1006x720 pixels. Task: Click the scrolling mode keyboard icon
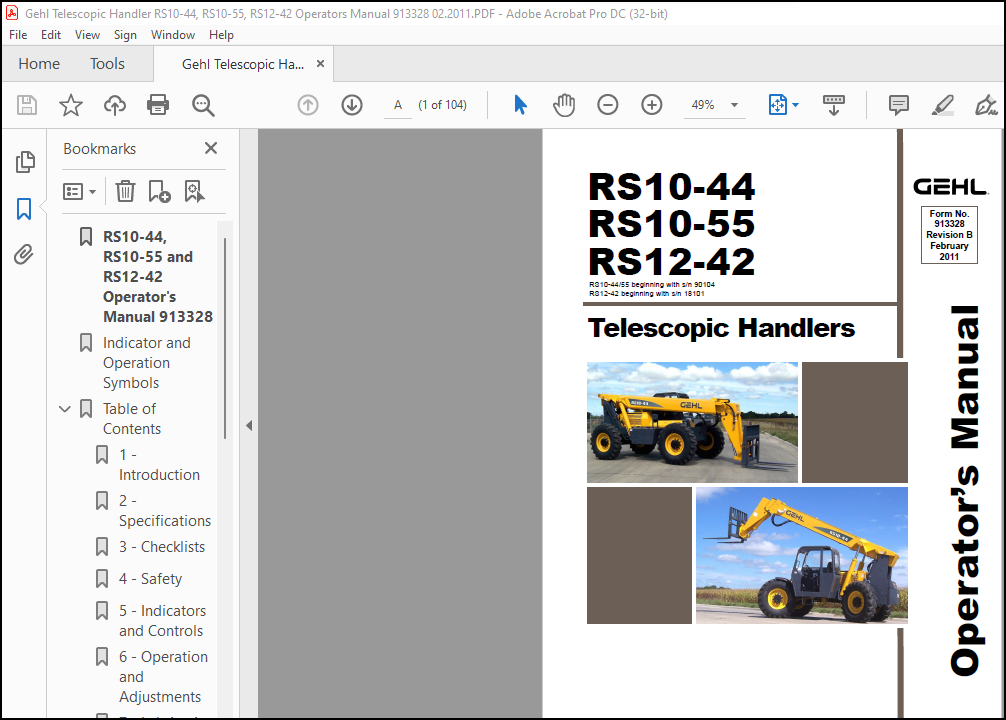pyautogui.click(x=833, y=105)
